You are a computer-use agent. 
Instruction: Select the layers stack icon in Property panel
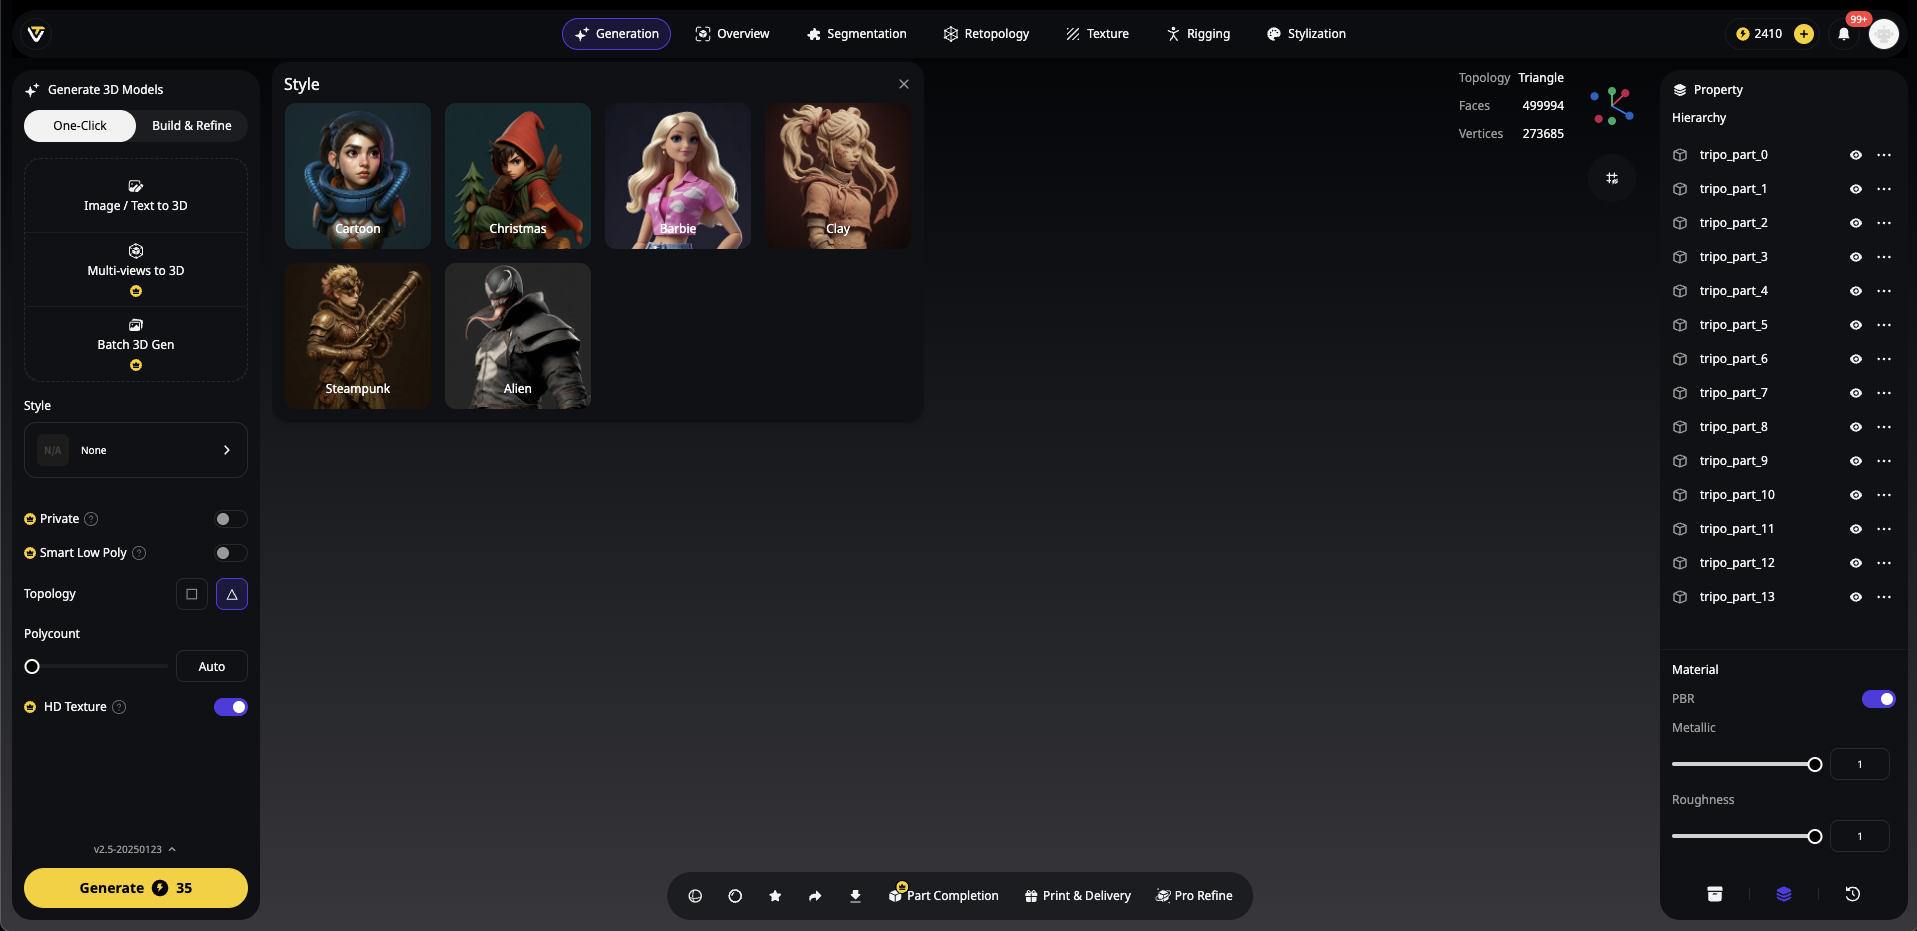pyautogui.click(x=1784, y=894)
